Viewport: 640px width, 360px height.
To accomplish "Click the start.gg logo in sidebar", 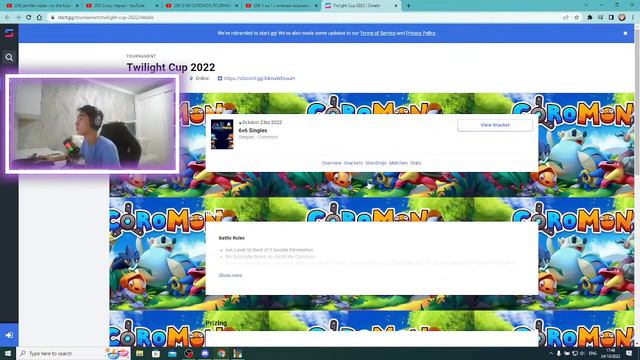I will tap(9, 33).
